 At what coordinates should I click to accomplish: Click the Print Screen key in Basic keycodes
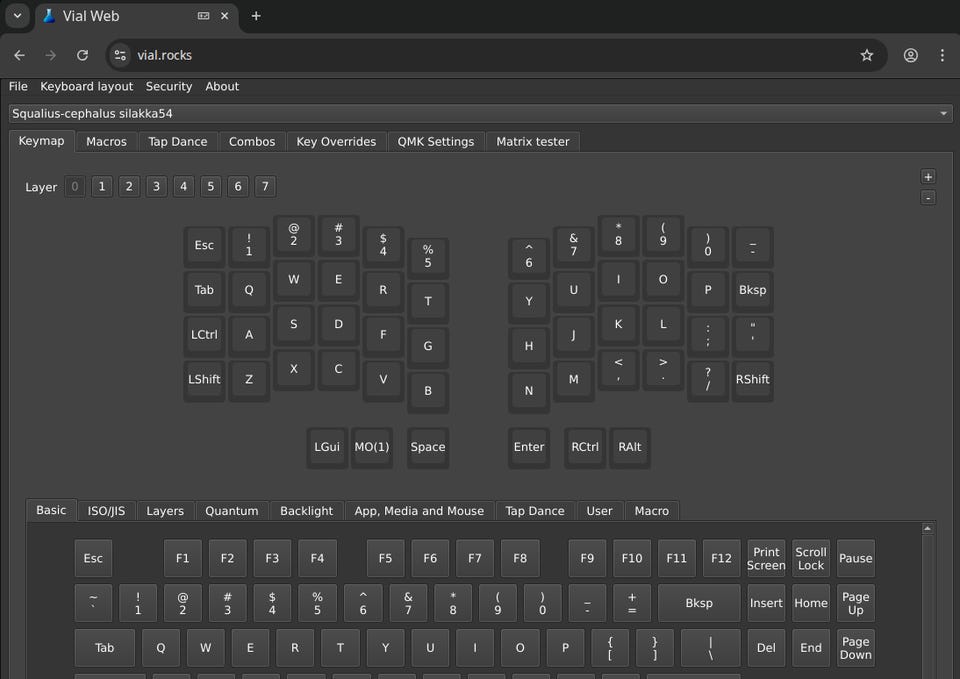tap(766, 559)
